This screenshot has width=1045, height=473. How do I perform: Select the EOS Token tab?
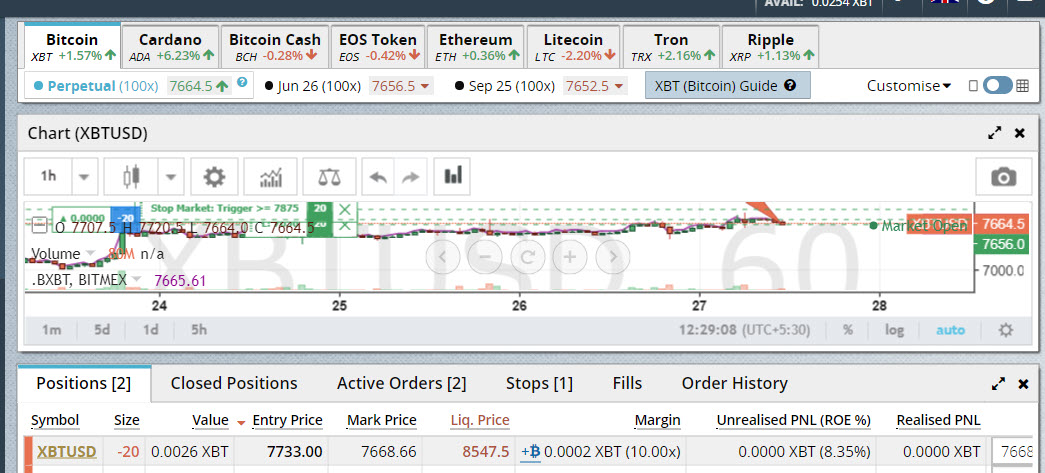[x=378, y=47]
